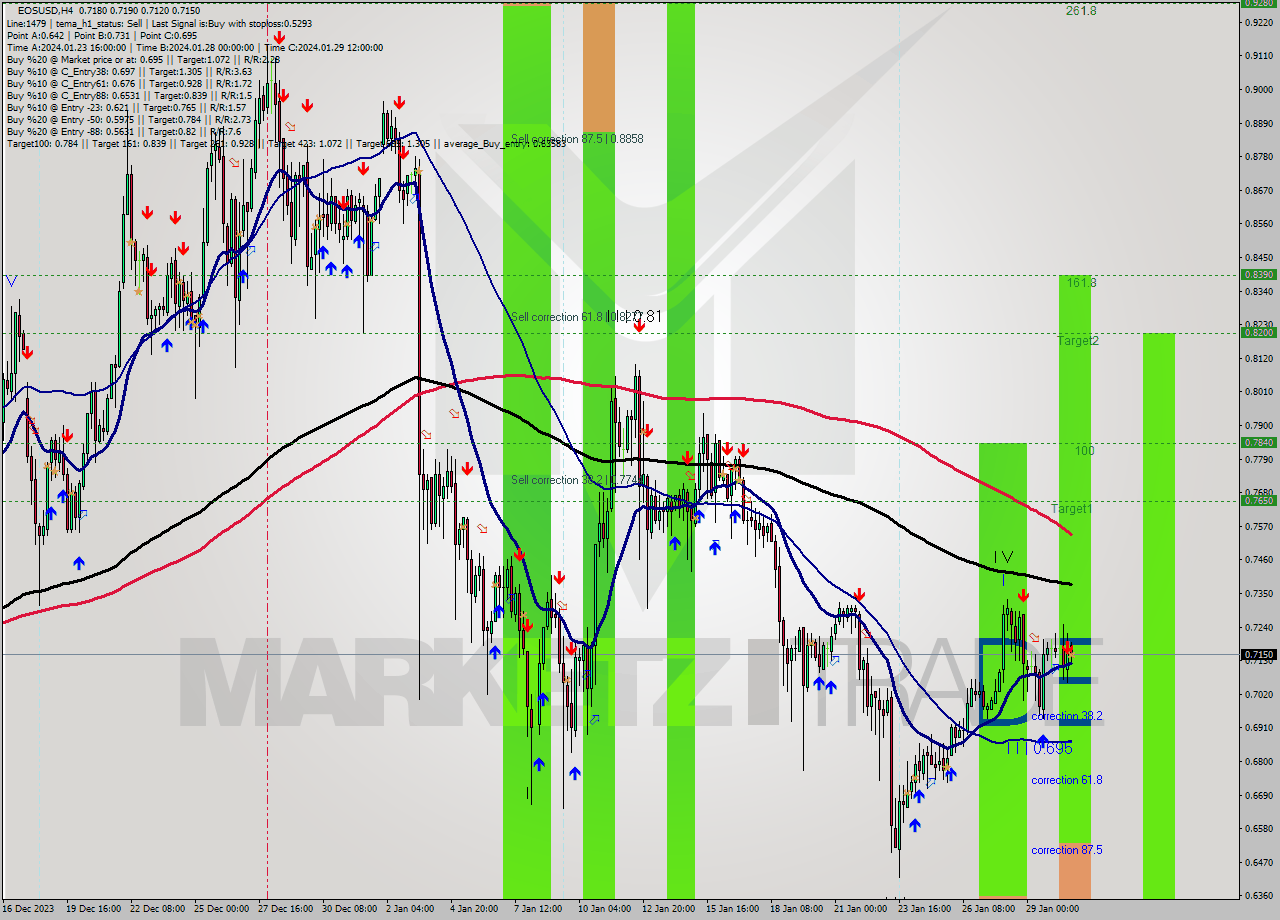Select the Target1 label
Screen dimensions: 1280x920
1071,509
